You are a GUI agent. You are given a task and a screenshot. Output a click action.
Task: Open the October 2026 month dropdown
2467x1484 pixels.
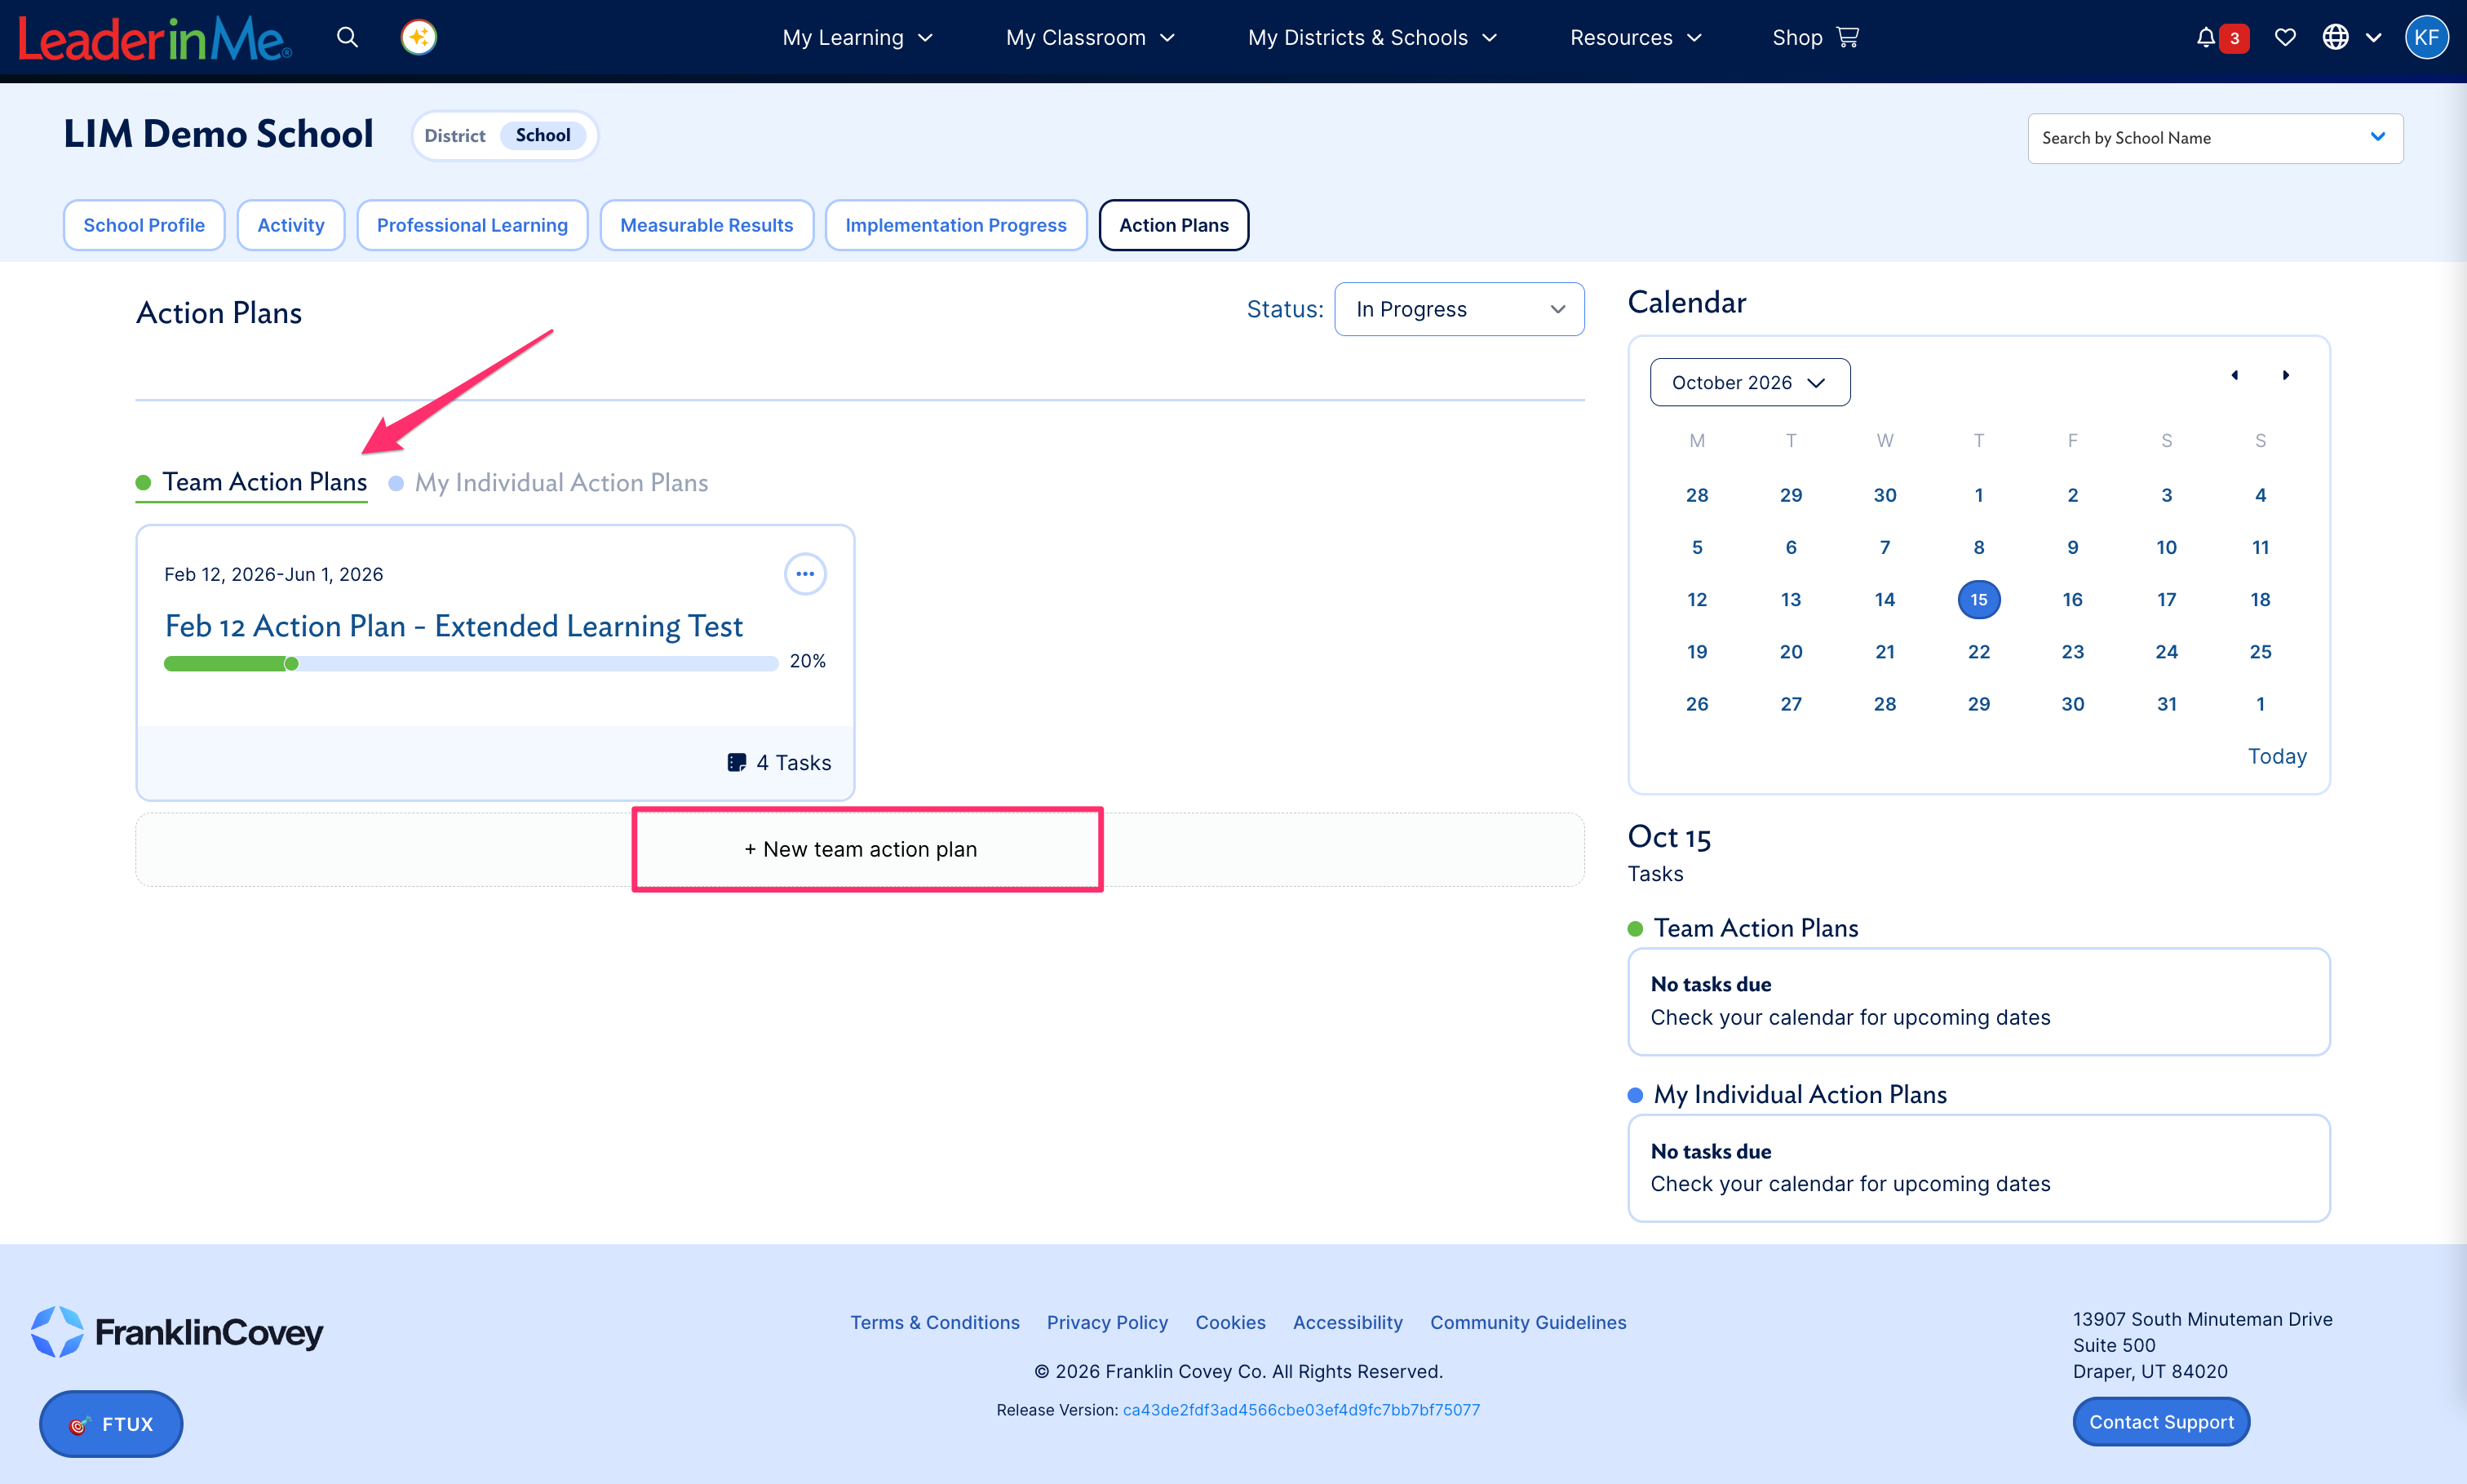pos(1750,382)
